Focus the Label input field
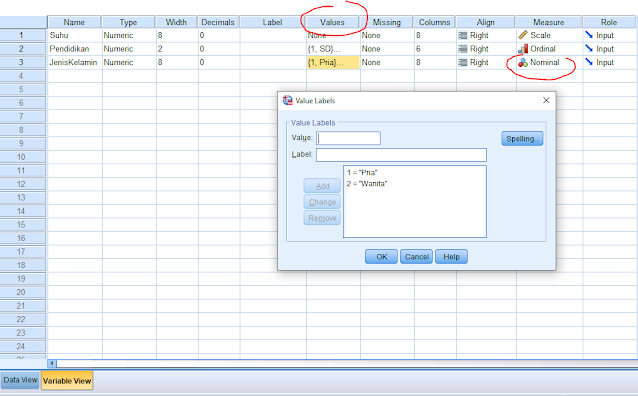This screenshot has height=396, width=638. [x=401, y=155]
